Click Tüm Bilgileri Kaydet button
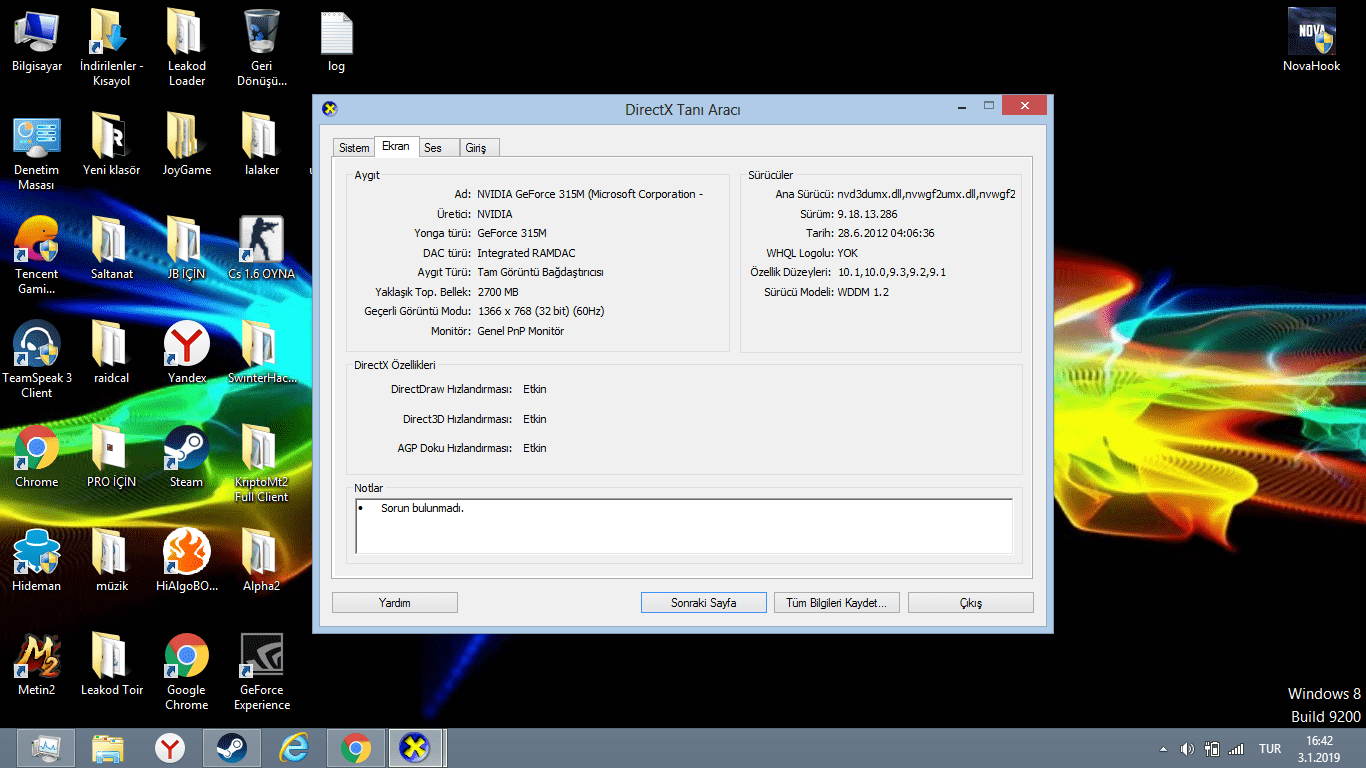 837,603
